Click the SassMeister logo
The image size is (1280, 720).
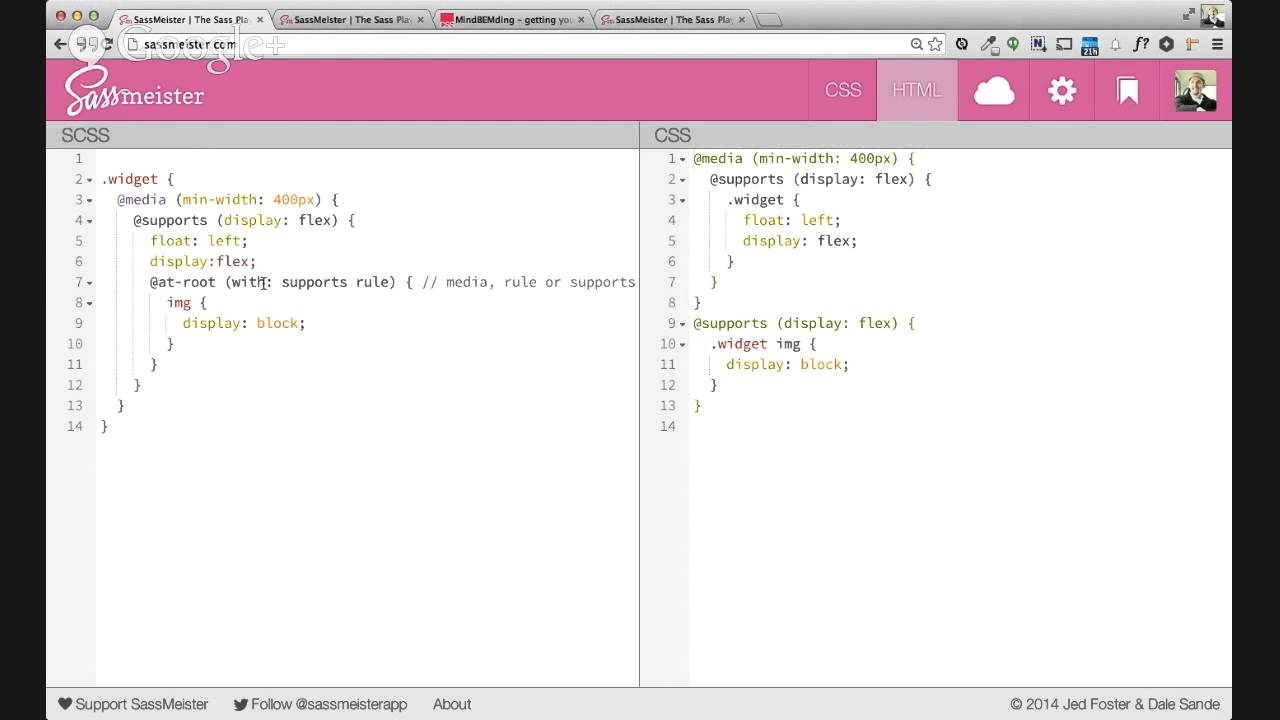tap(134, 91)
